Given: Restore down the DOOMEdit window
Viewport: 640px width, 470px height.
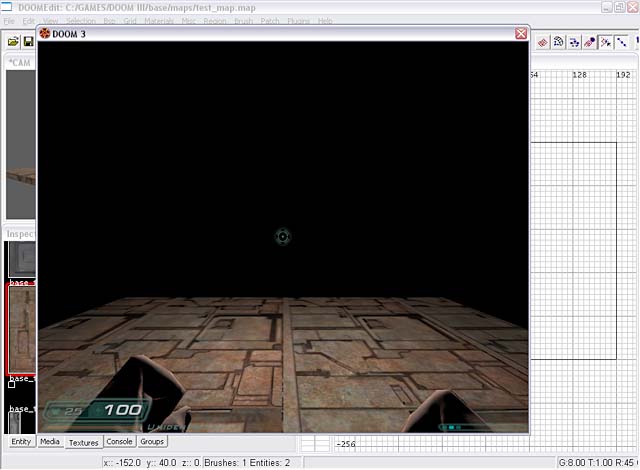Looking at the screenshot, I should click(x=620, y=7).
